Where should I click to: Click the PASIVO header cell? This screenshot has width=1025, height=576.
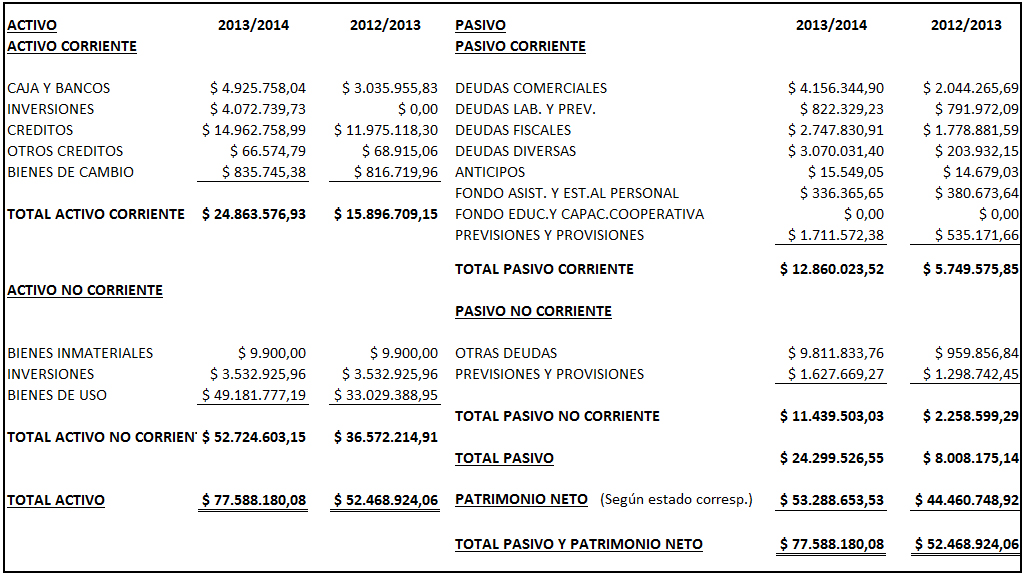(480, 25)
